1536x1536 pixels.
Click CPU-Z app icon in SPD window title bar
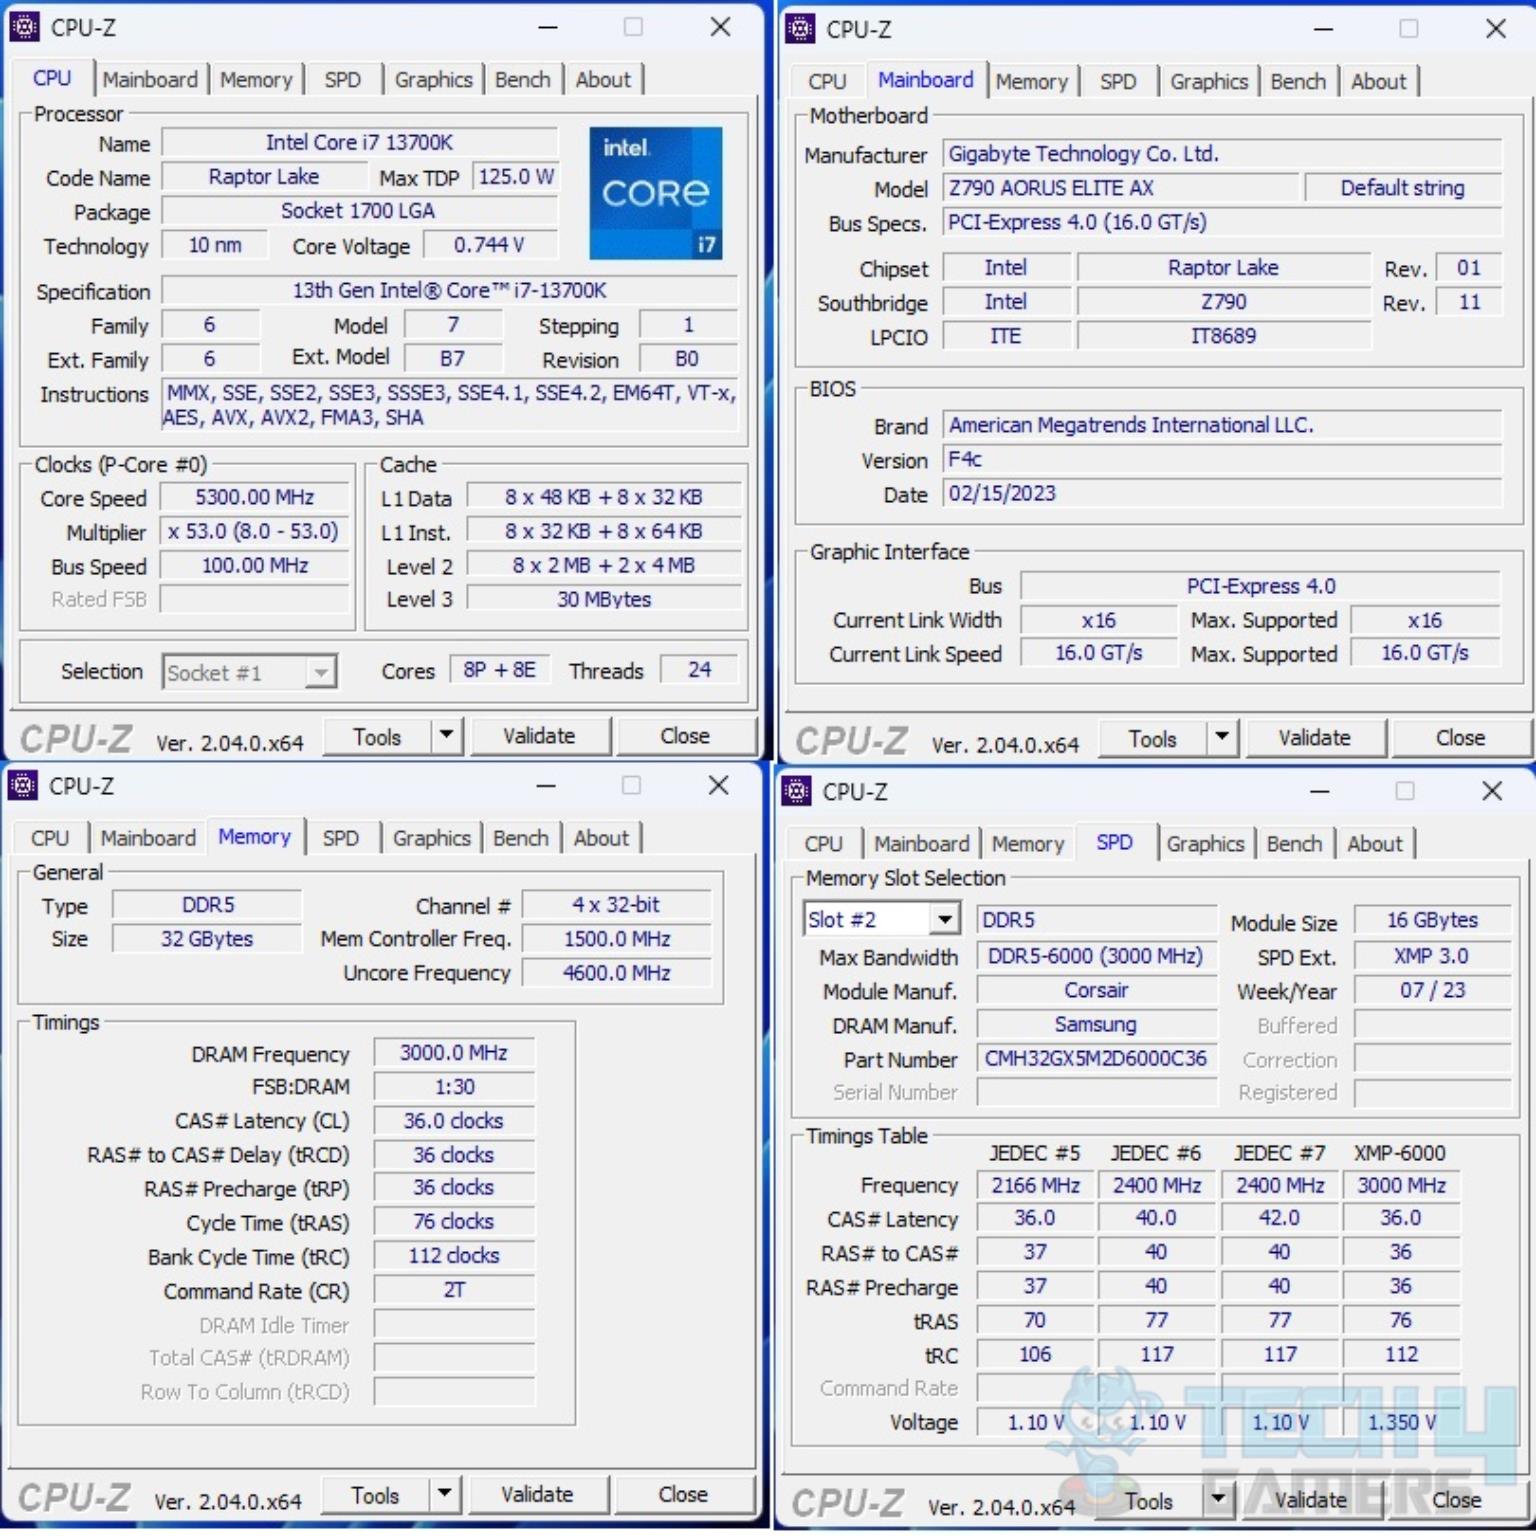pos(796,791)
